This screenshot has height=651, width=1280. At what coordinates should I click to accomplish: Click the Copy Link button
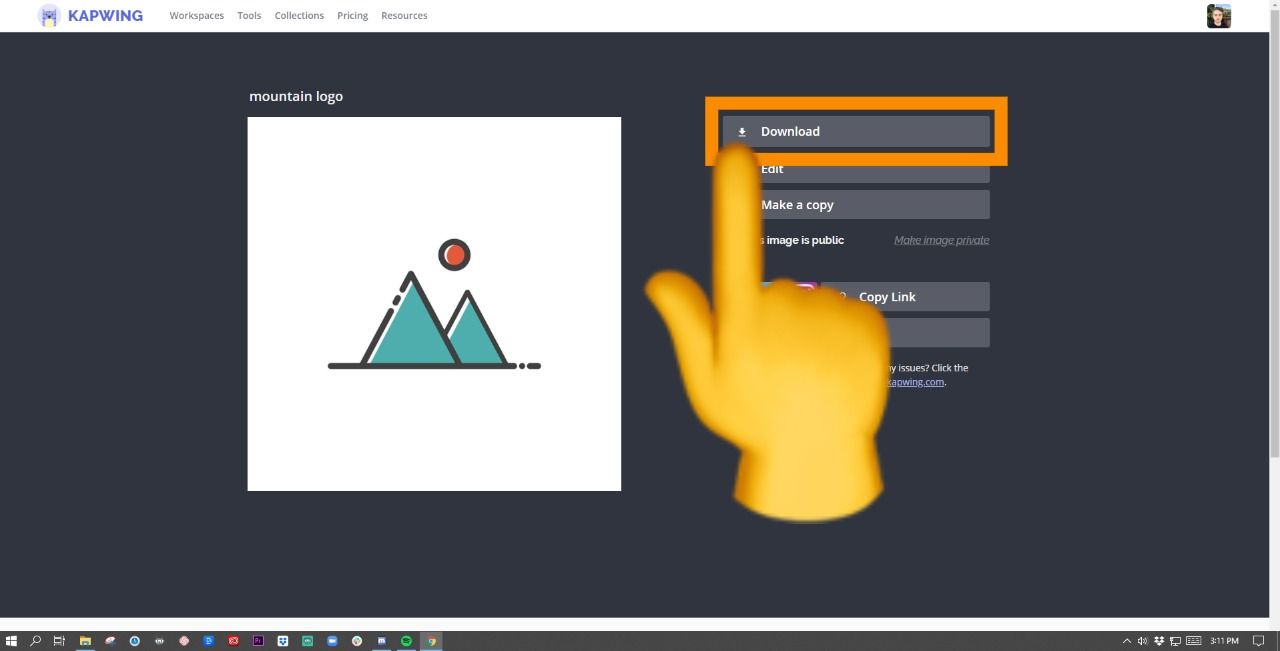click(x=905, y=296)
